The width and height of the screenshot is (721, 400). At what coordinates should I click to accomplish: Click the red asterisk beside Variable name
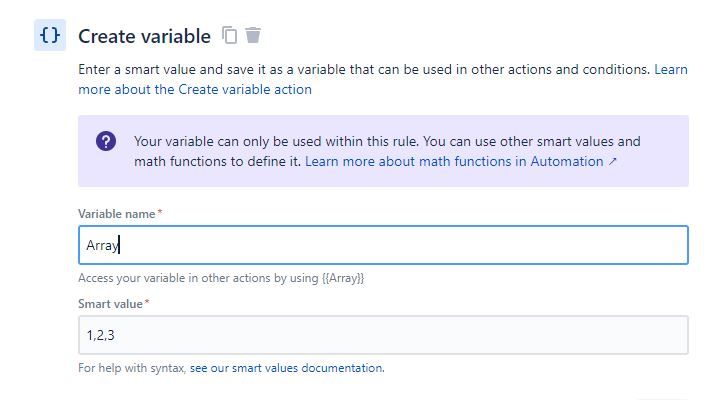[x=160, y=212]
